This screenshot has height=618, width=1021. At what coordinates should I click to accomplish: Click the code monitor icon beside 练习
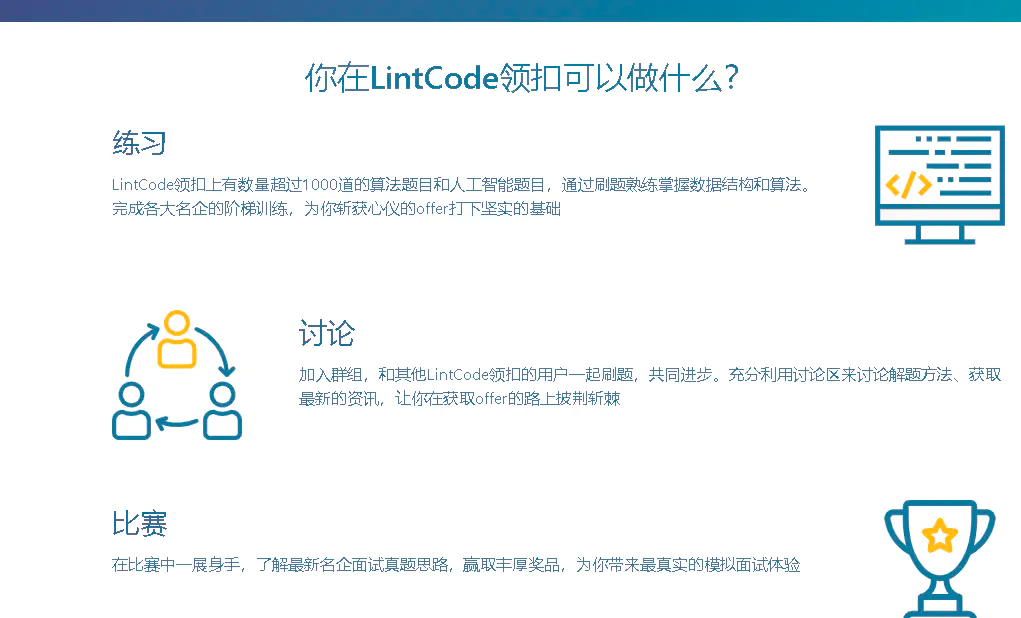[940, 185]
